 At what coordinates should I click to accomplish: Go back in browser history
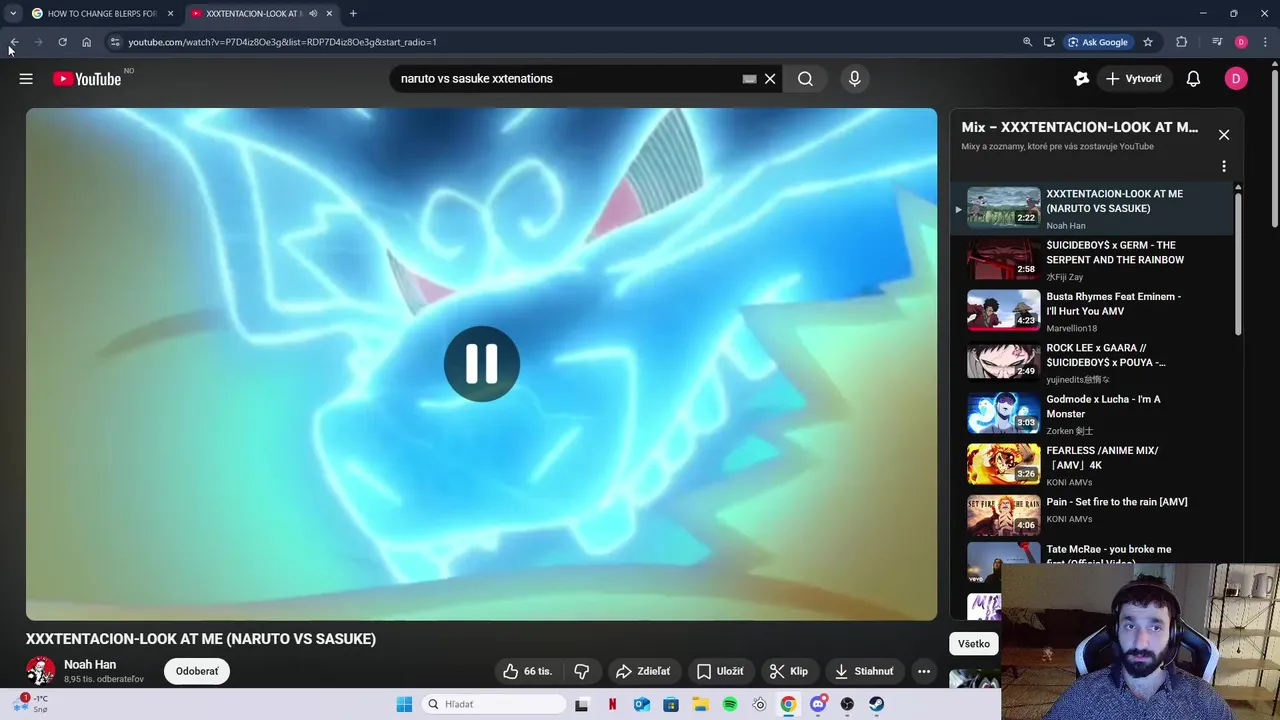point(14,42)
